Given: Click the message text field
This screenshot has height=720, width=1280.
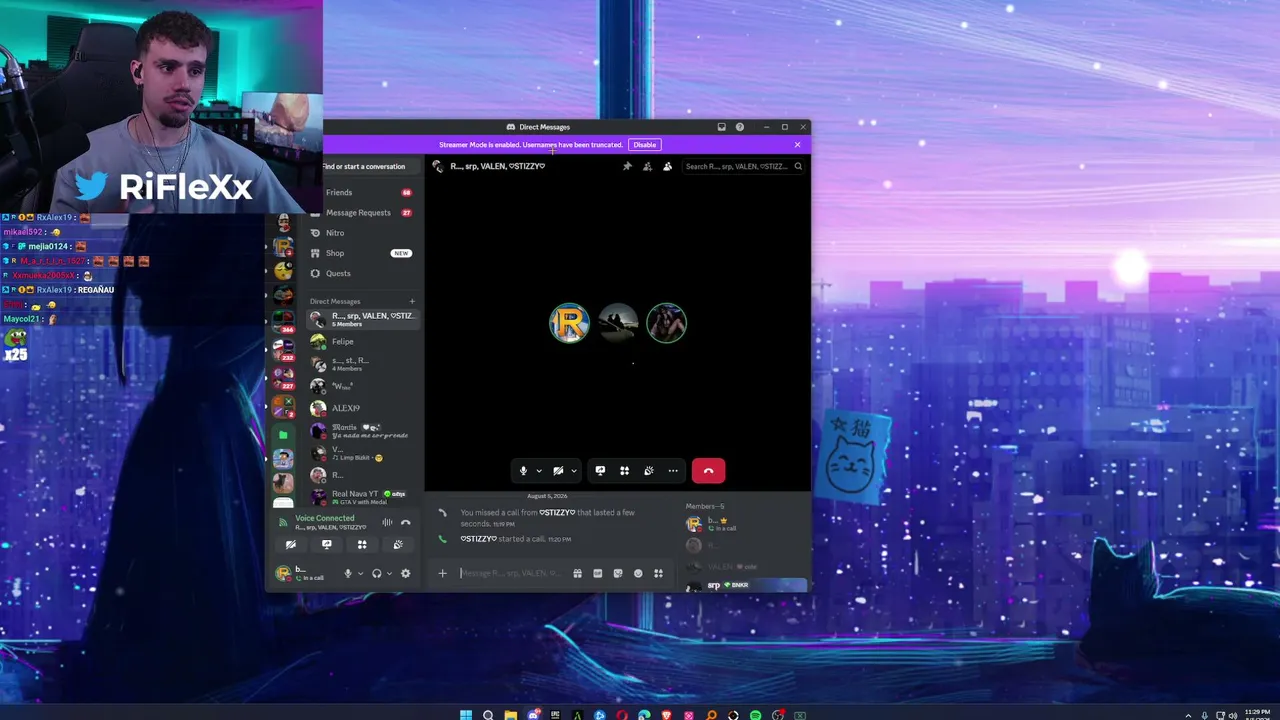Looking at the screenshot, I should click(x=512, y=574).
